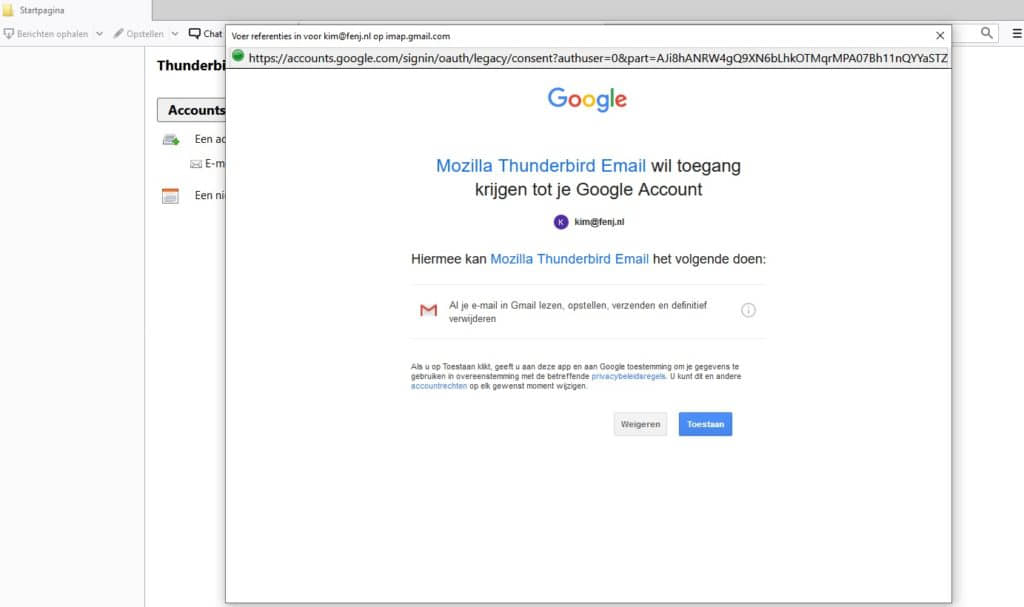Click Opstellen in Thunderbird toolbar

(x=138, y=33)
